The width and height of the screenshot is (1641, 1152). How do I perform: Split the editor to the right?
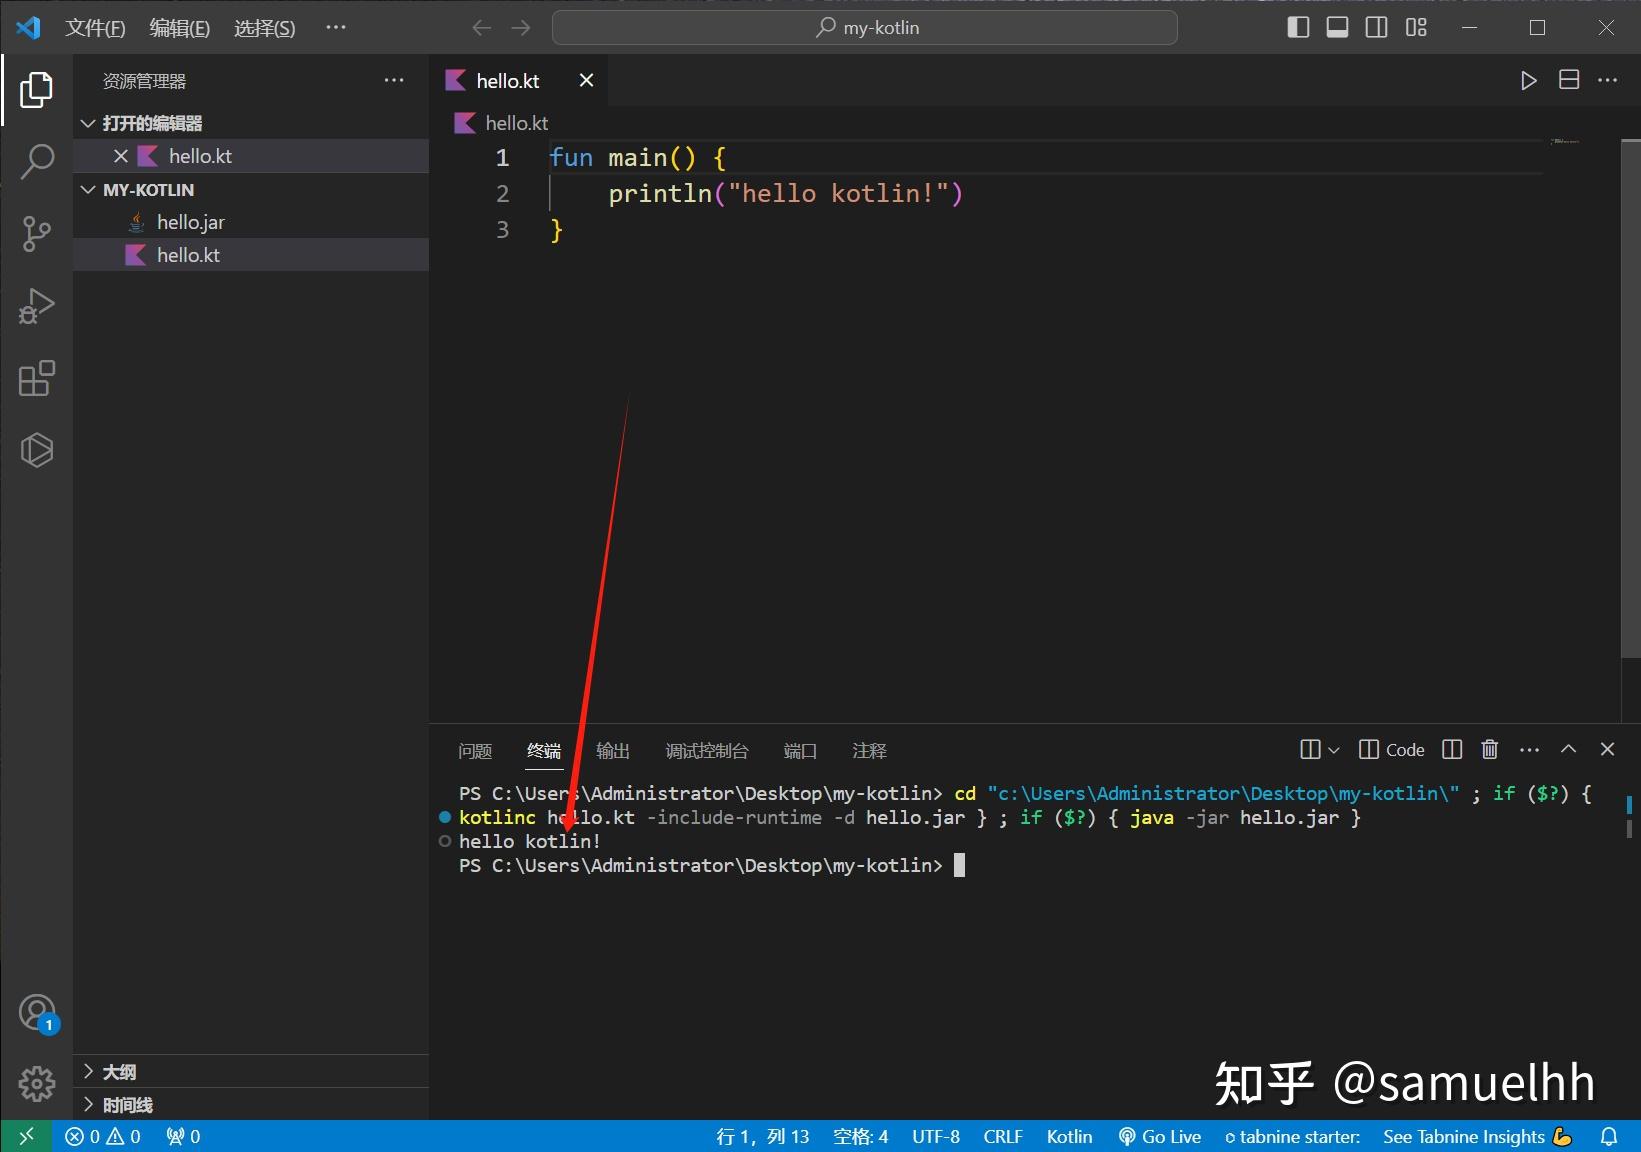(1568, 80)
